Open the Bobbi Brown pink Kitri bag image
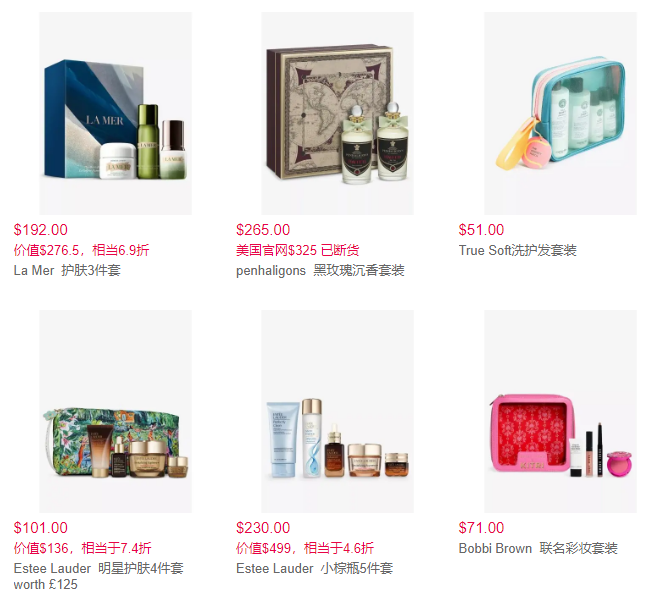The height and width of the screenshot is (601, 655). [x=560, y=411]
